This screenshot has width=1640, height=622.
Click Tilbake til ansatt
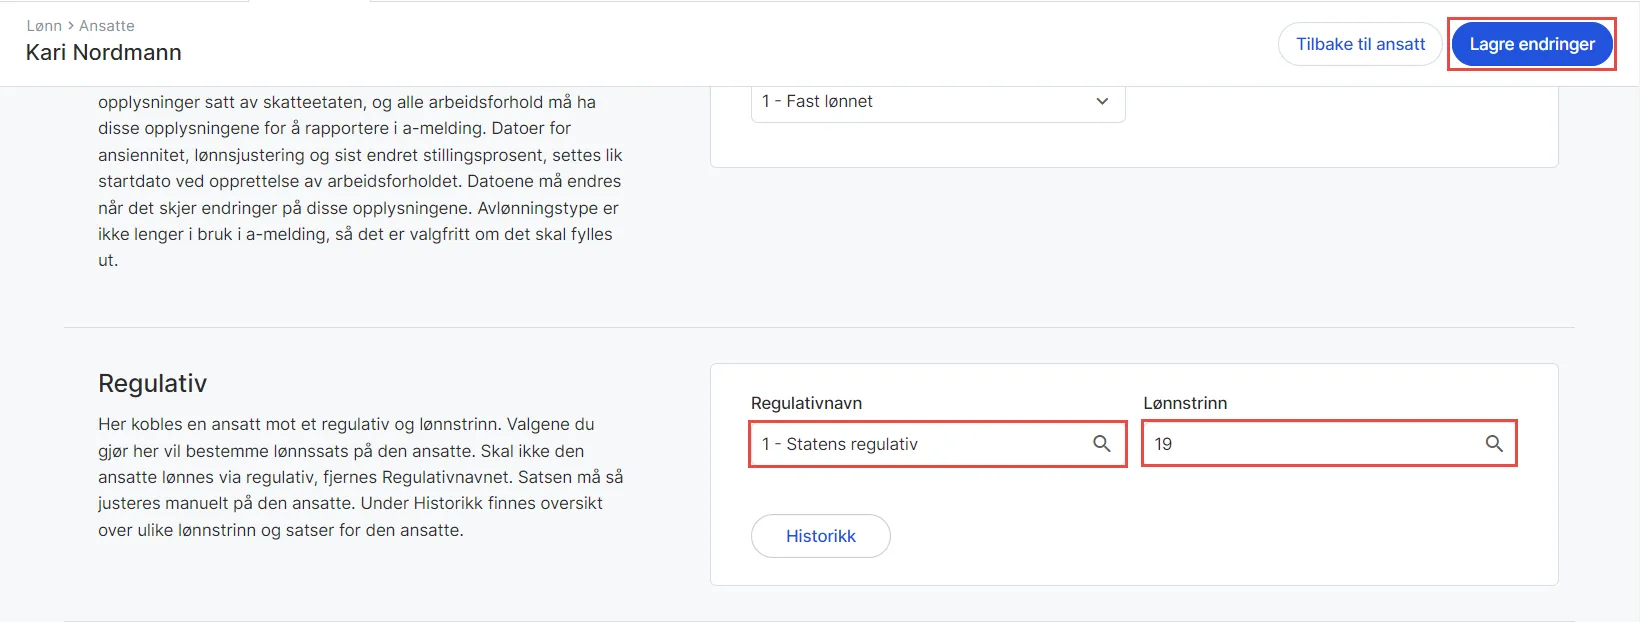click(x=1359, y=44)
